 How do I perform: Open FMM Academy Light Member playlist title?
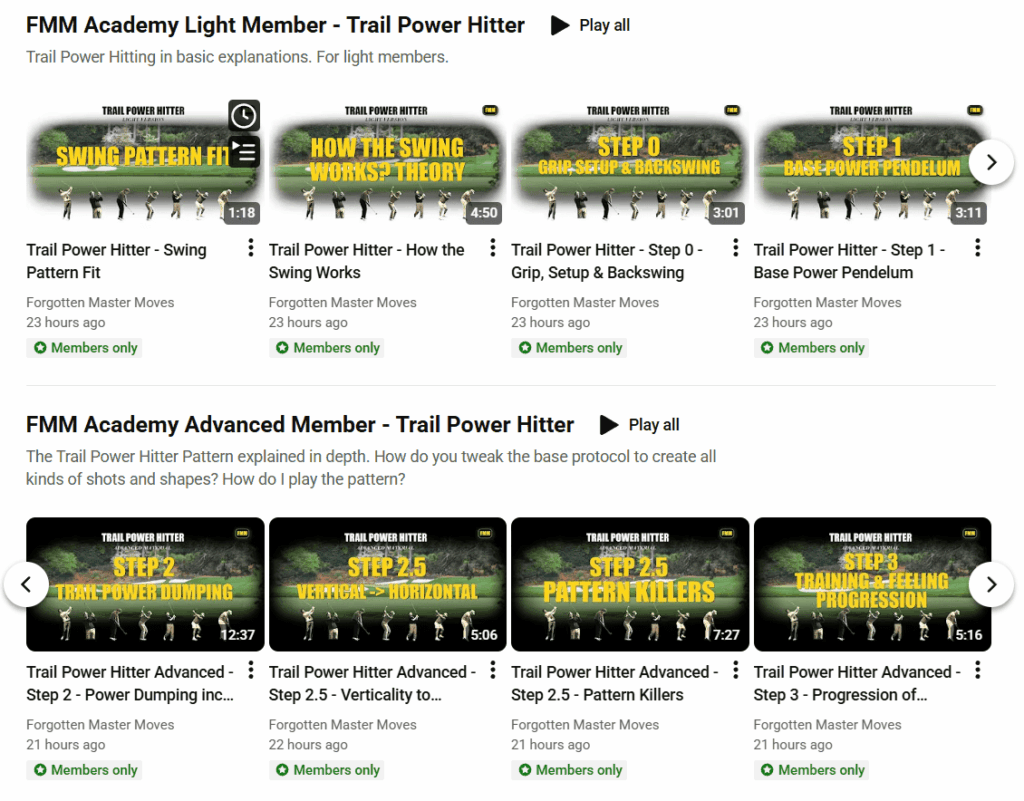275,26
